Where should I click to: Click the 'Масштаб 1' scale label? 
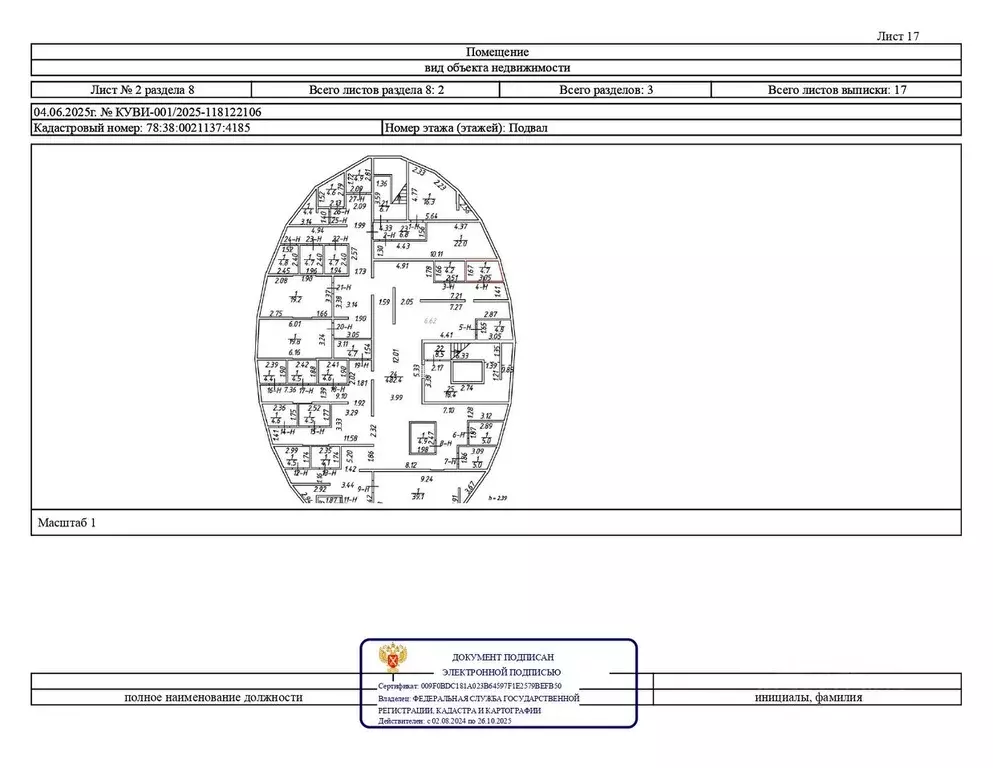coord(66,523)
